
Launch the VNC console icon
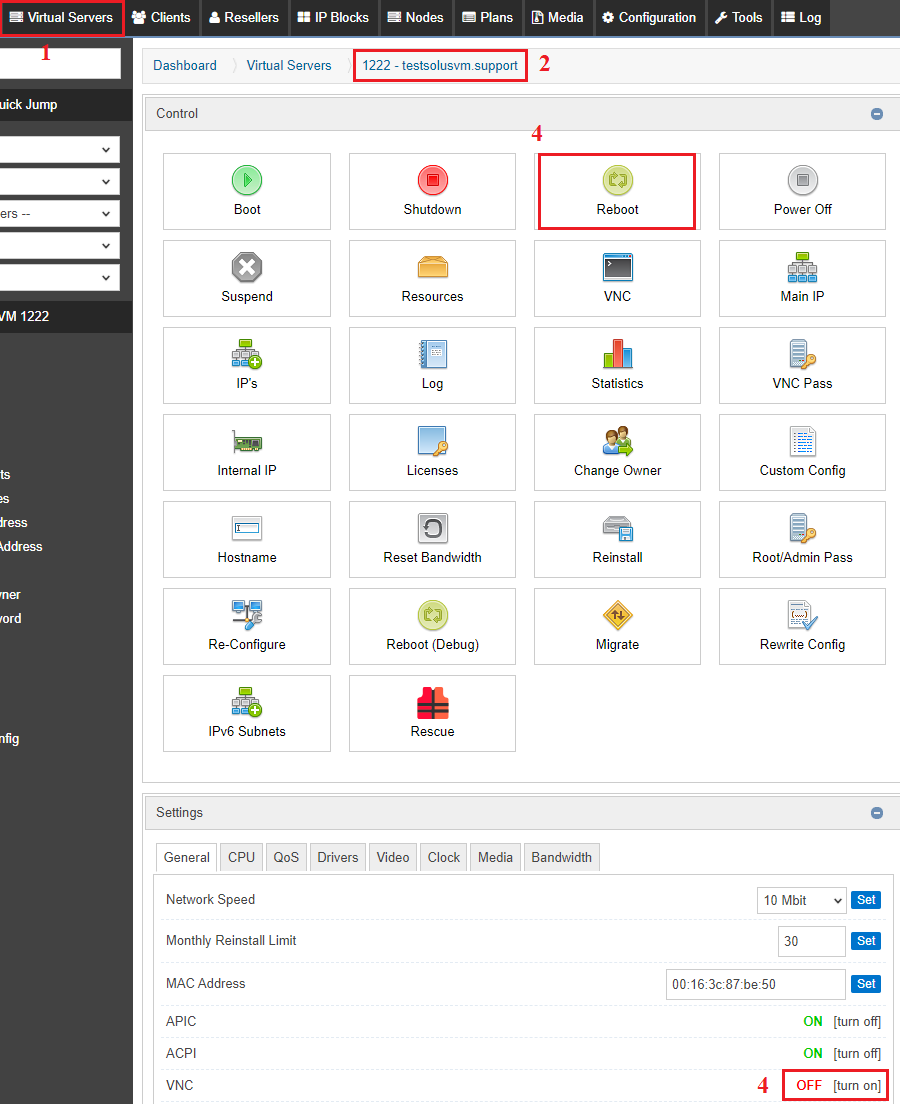pyautogui.click(x=617, y=268)
